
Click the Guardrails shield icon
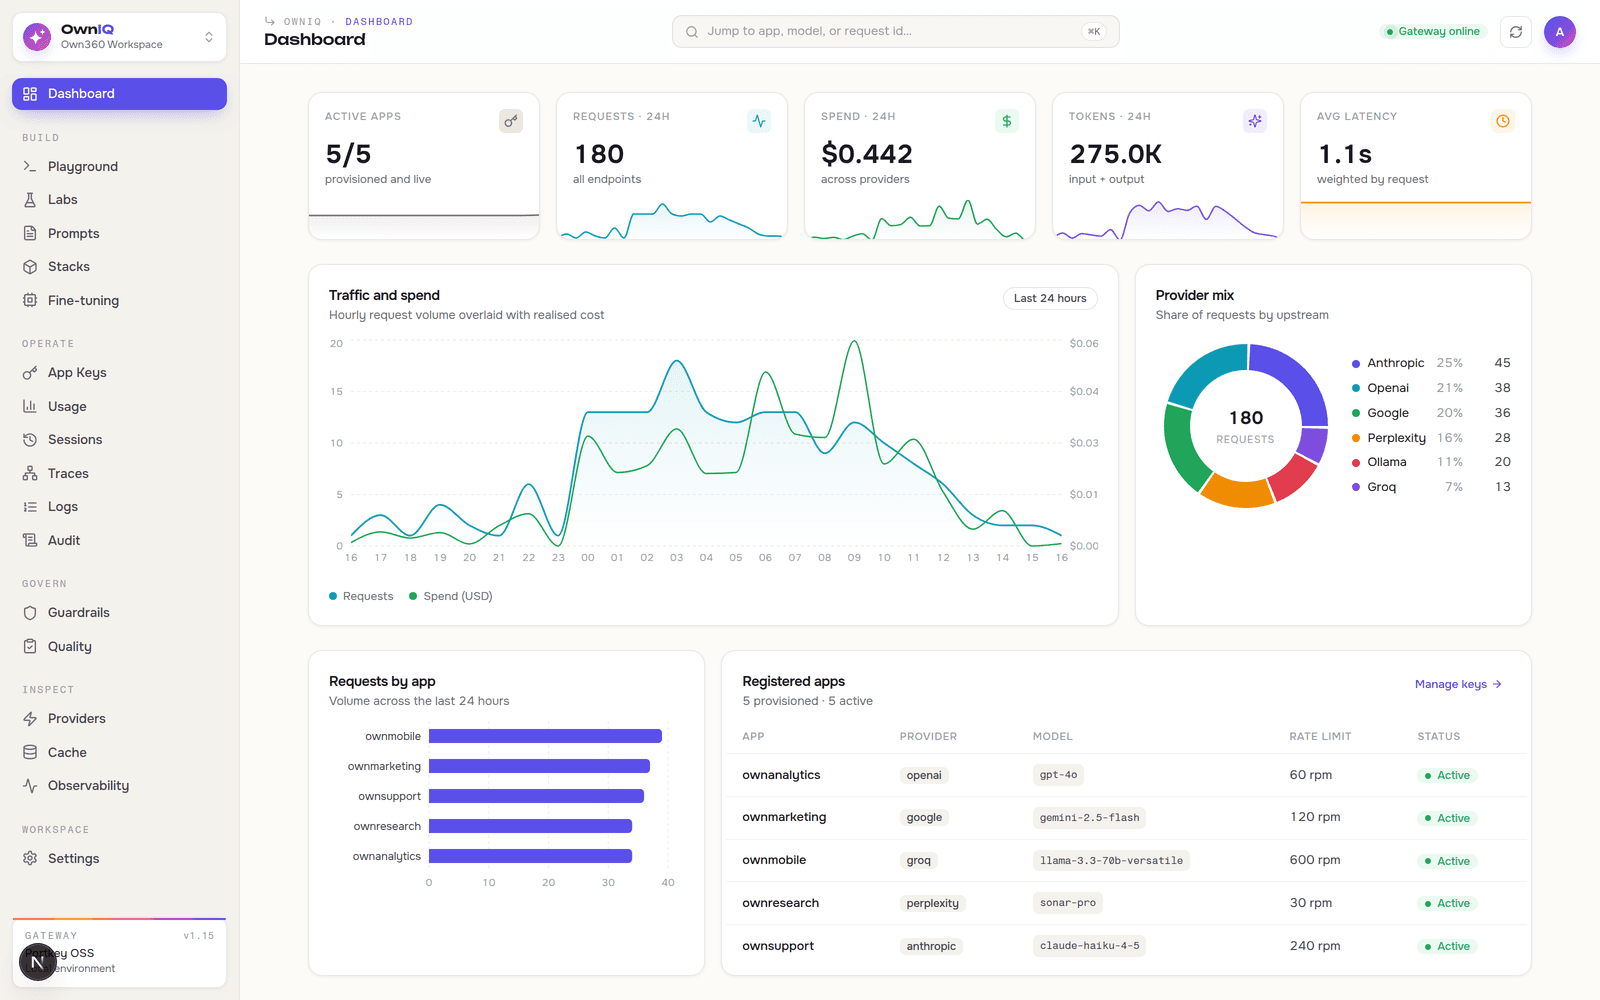click(x=30, y=613)
